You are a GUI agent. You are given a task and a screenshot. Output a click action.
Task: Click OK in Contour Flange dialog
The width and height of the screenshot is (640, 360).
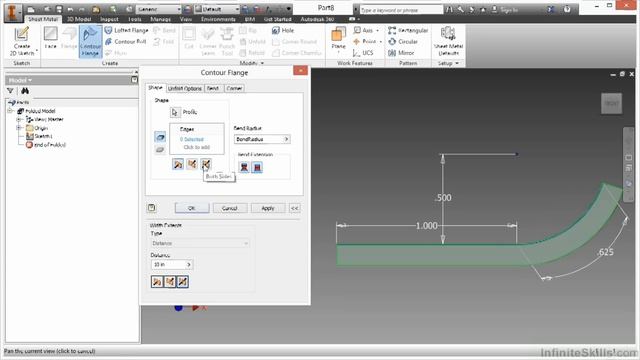point(192,208)
